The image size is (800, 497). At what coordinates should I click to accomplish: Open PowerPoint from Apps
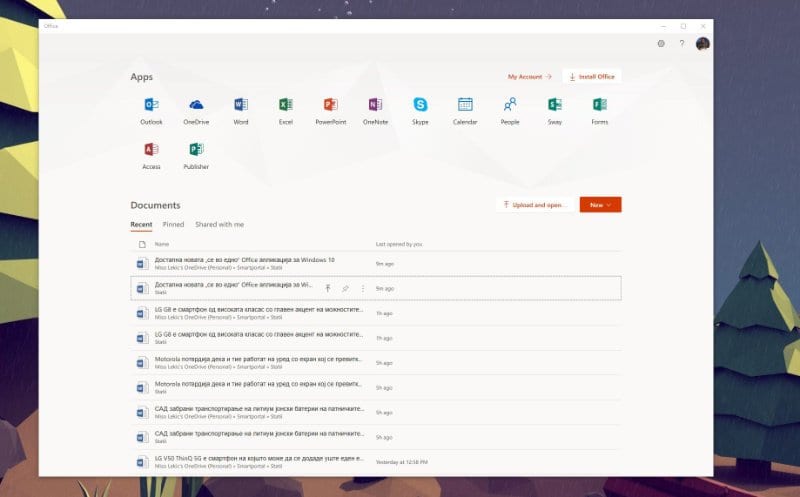[331, 111]
